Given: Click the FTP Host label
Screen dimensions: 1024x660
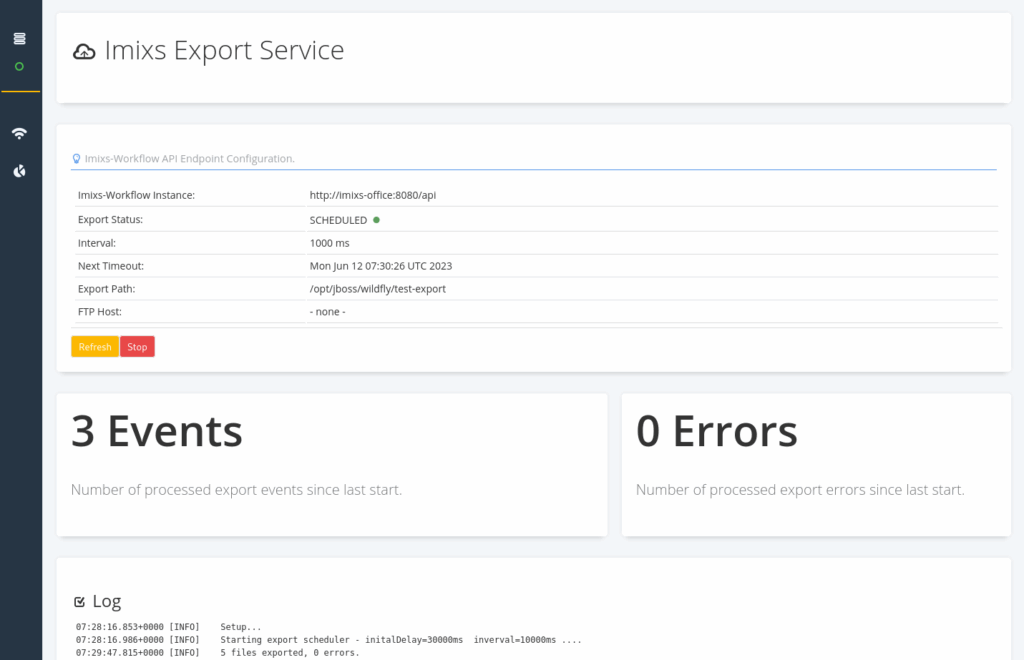Looking at the screenshot, I should (x=100, y=311).
